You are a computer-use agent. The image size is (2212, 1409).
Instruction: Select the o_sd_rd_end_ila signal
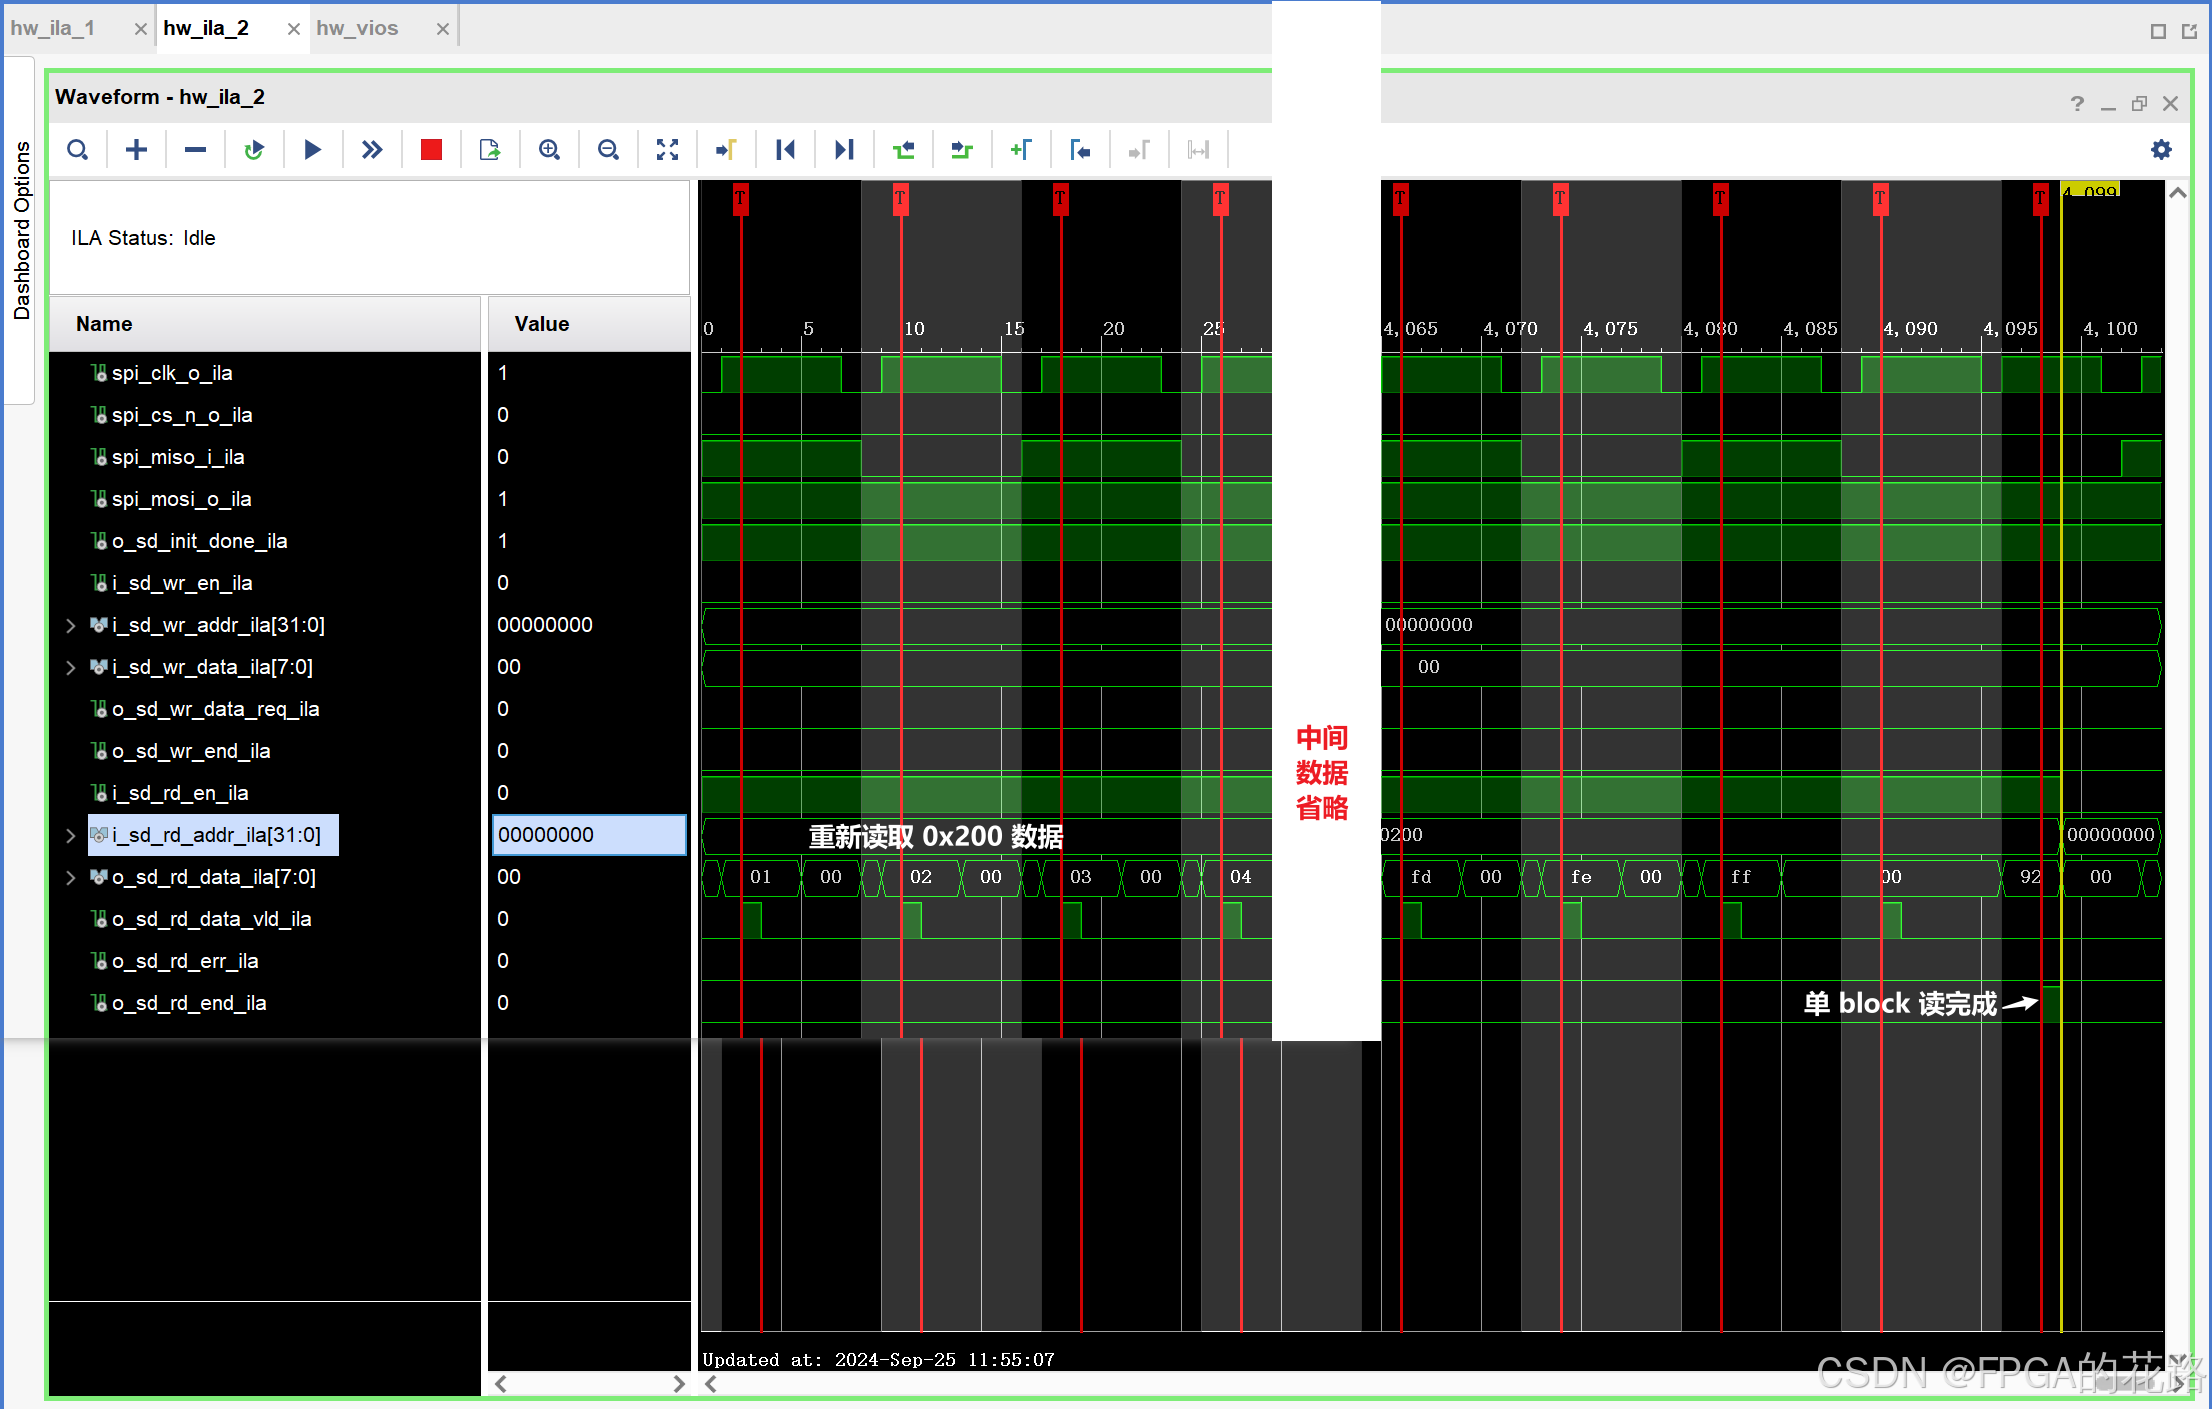(x=189, y=1003)
